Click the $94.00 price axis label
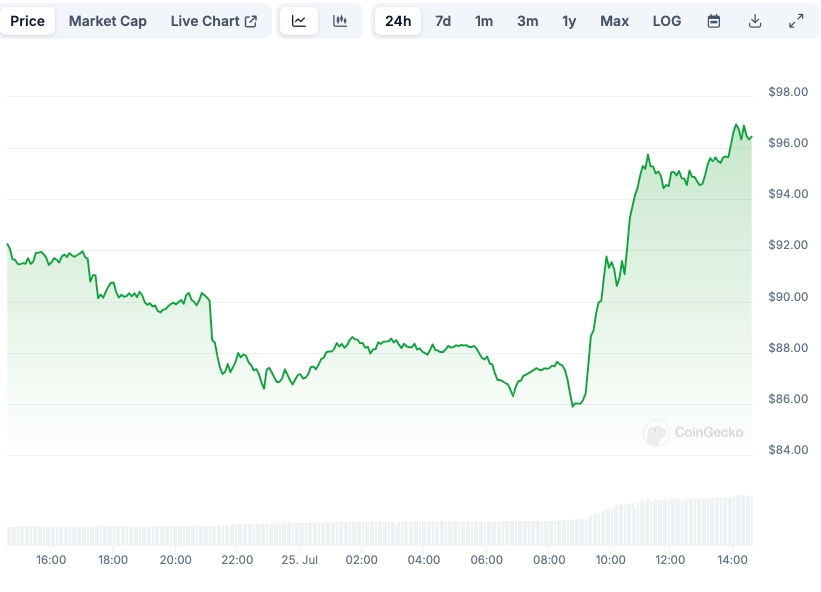This screenshot has height=592, width=821. tap(788, 194)
